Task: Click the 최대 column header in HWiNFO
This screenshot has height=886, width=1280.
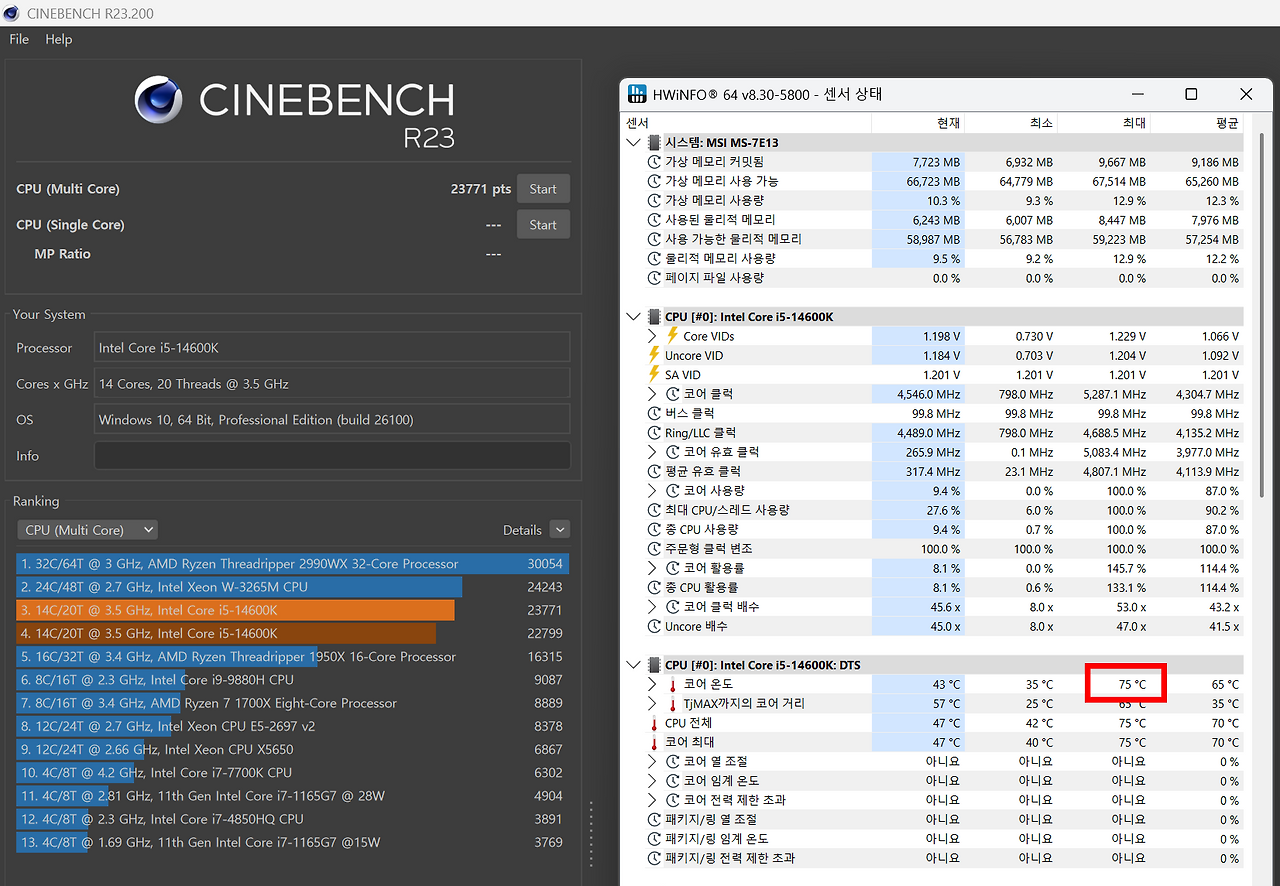Action: [x=1103, y=123]
